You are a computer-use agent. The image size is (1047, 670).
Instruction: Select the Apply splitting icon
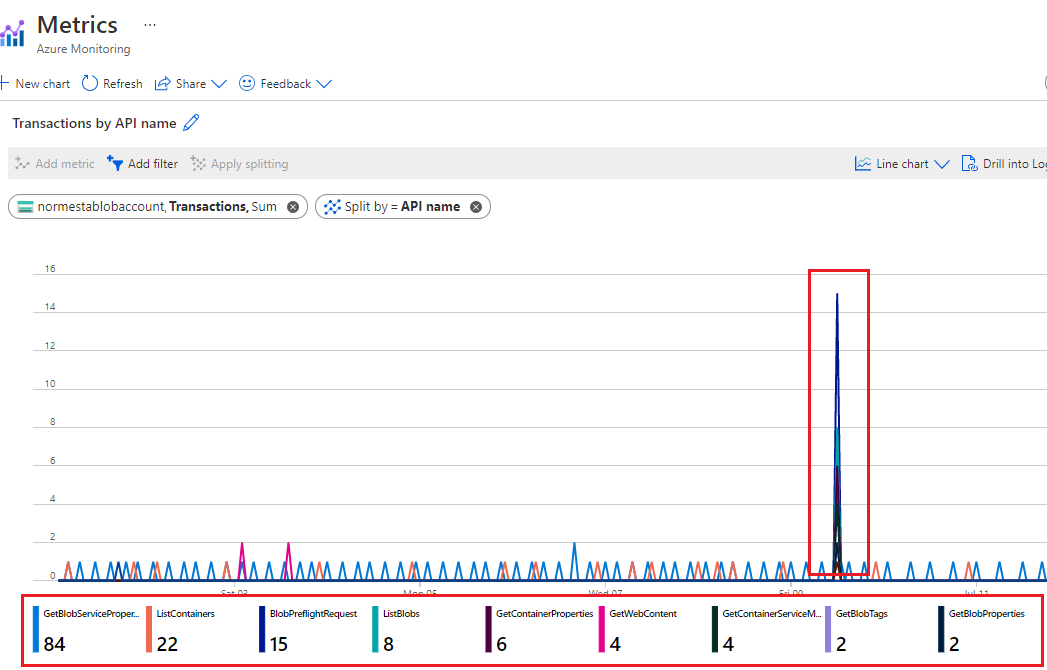[x=200, y=163]
